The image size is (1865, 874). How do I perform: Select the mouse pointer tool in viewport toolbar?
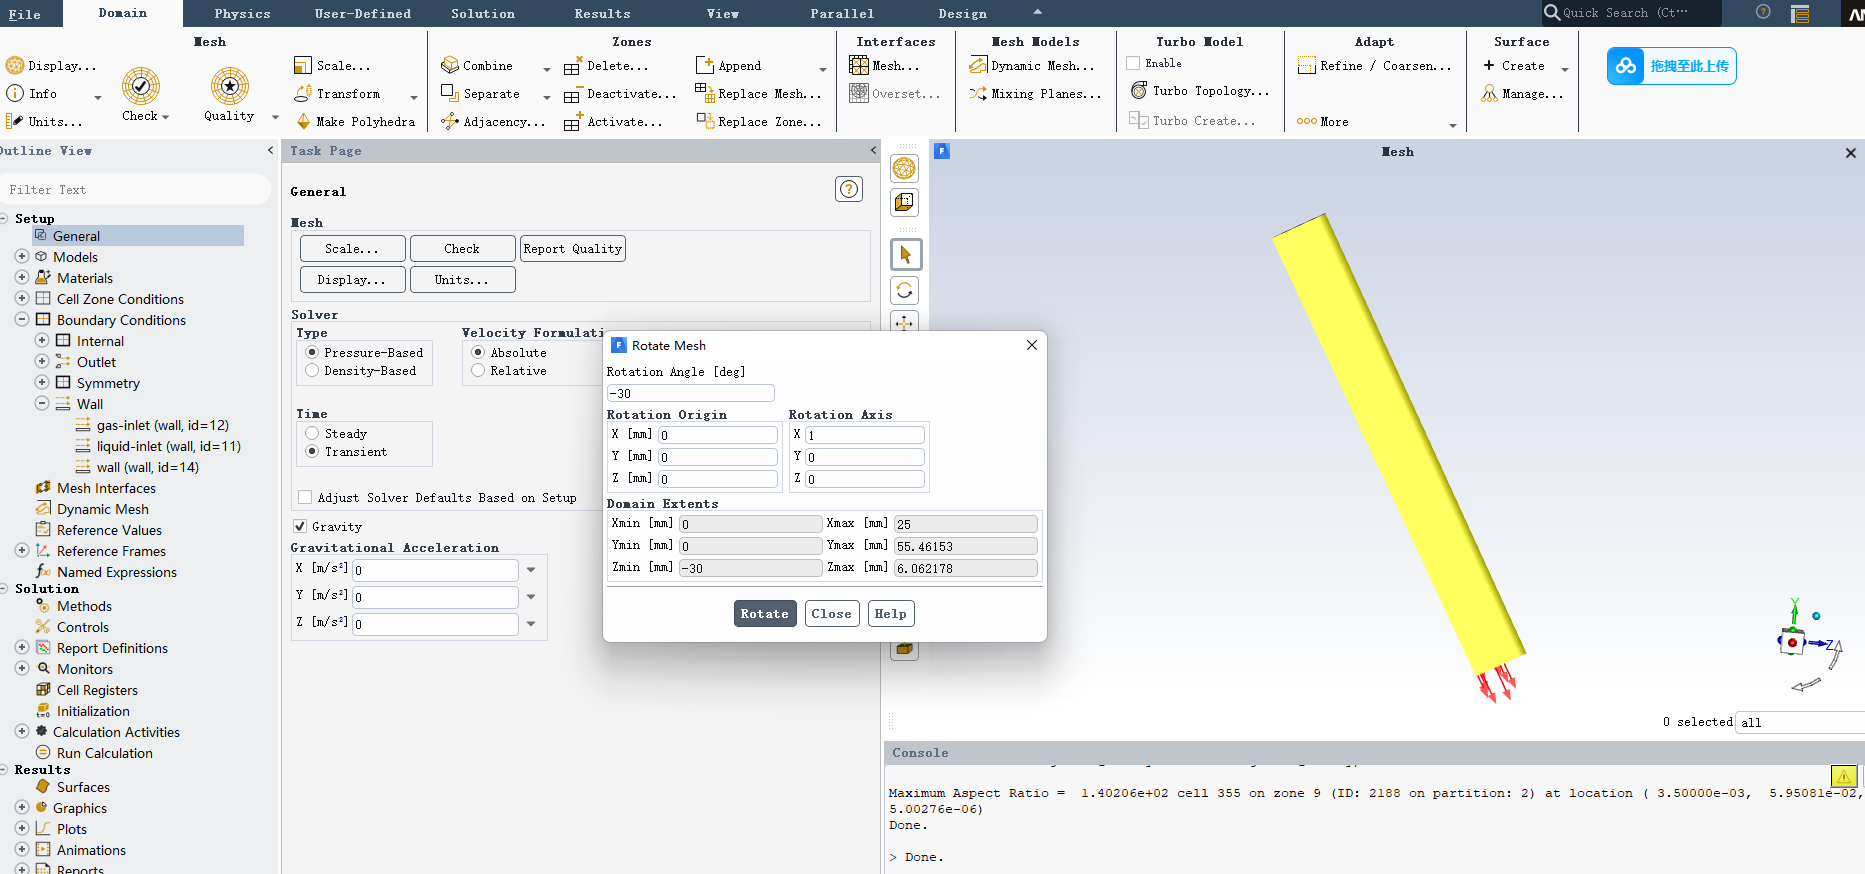click(x=905, y=254)
